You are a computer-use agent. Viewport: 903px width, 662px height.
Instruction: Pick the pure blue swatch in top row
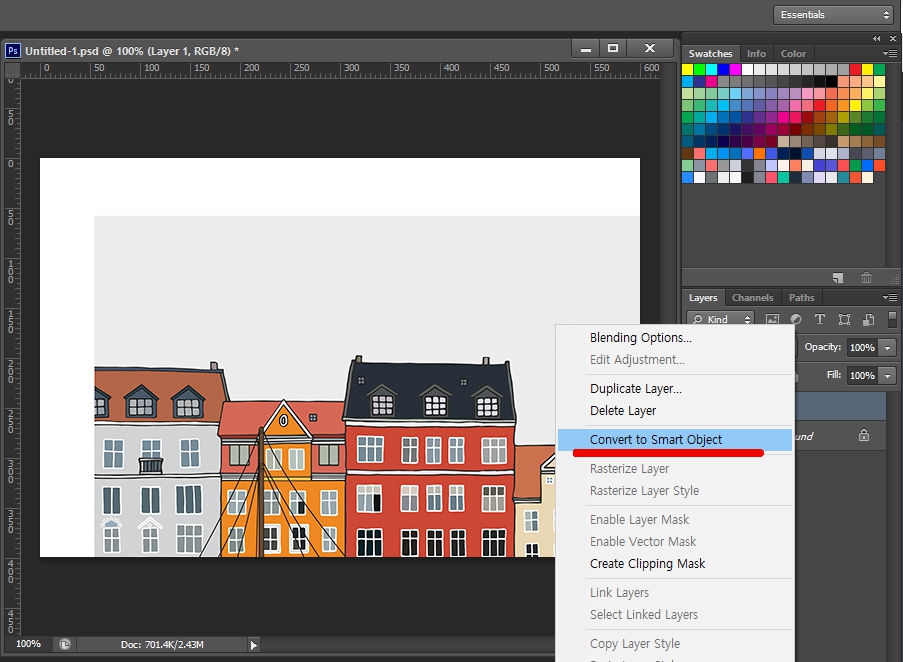point(723,70)
